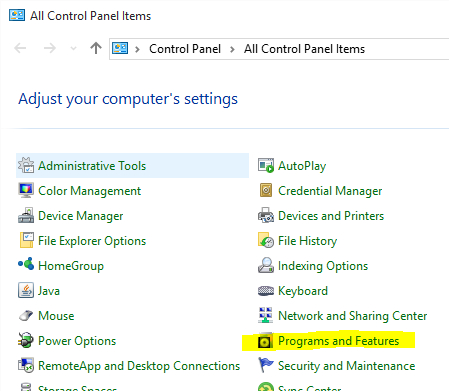Screen dimensions: 449x391
Task: Click the Devices and Printers icon
Action: pyautogui.click(x=266, y=215)
